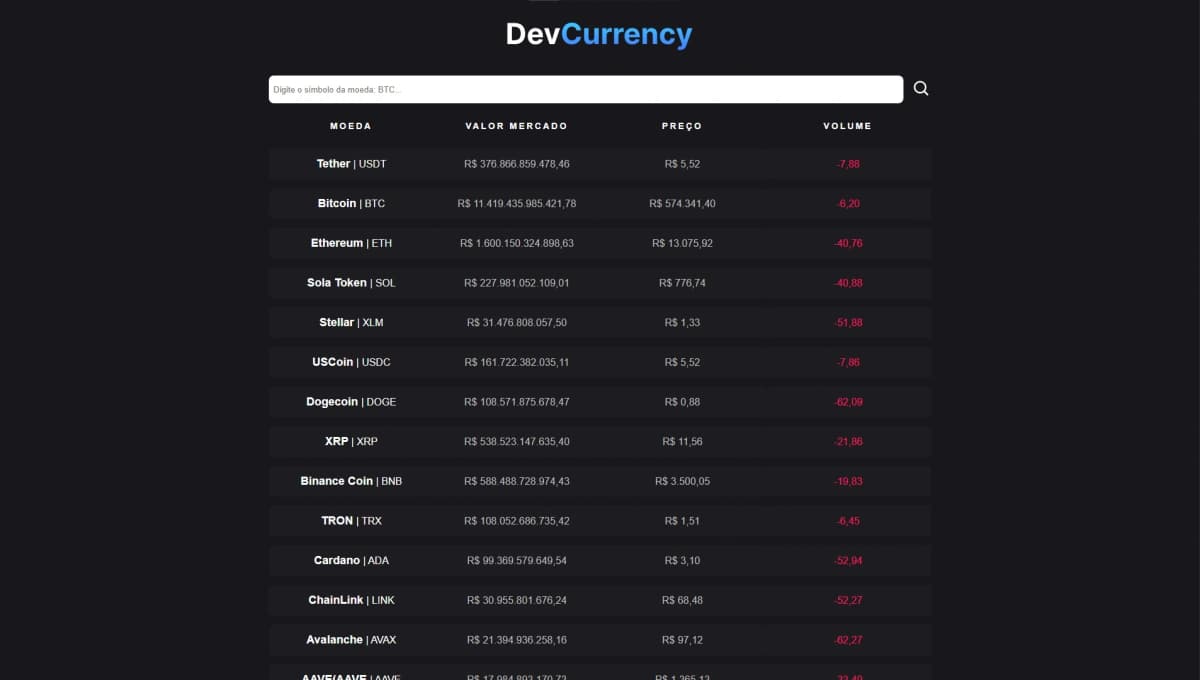Click Avalanche price R$ 97,12

click(x=682, y=640)
